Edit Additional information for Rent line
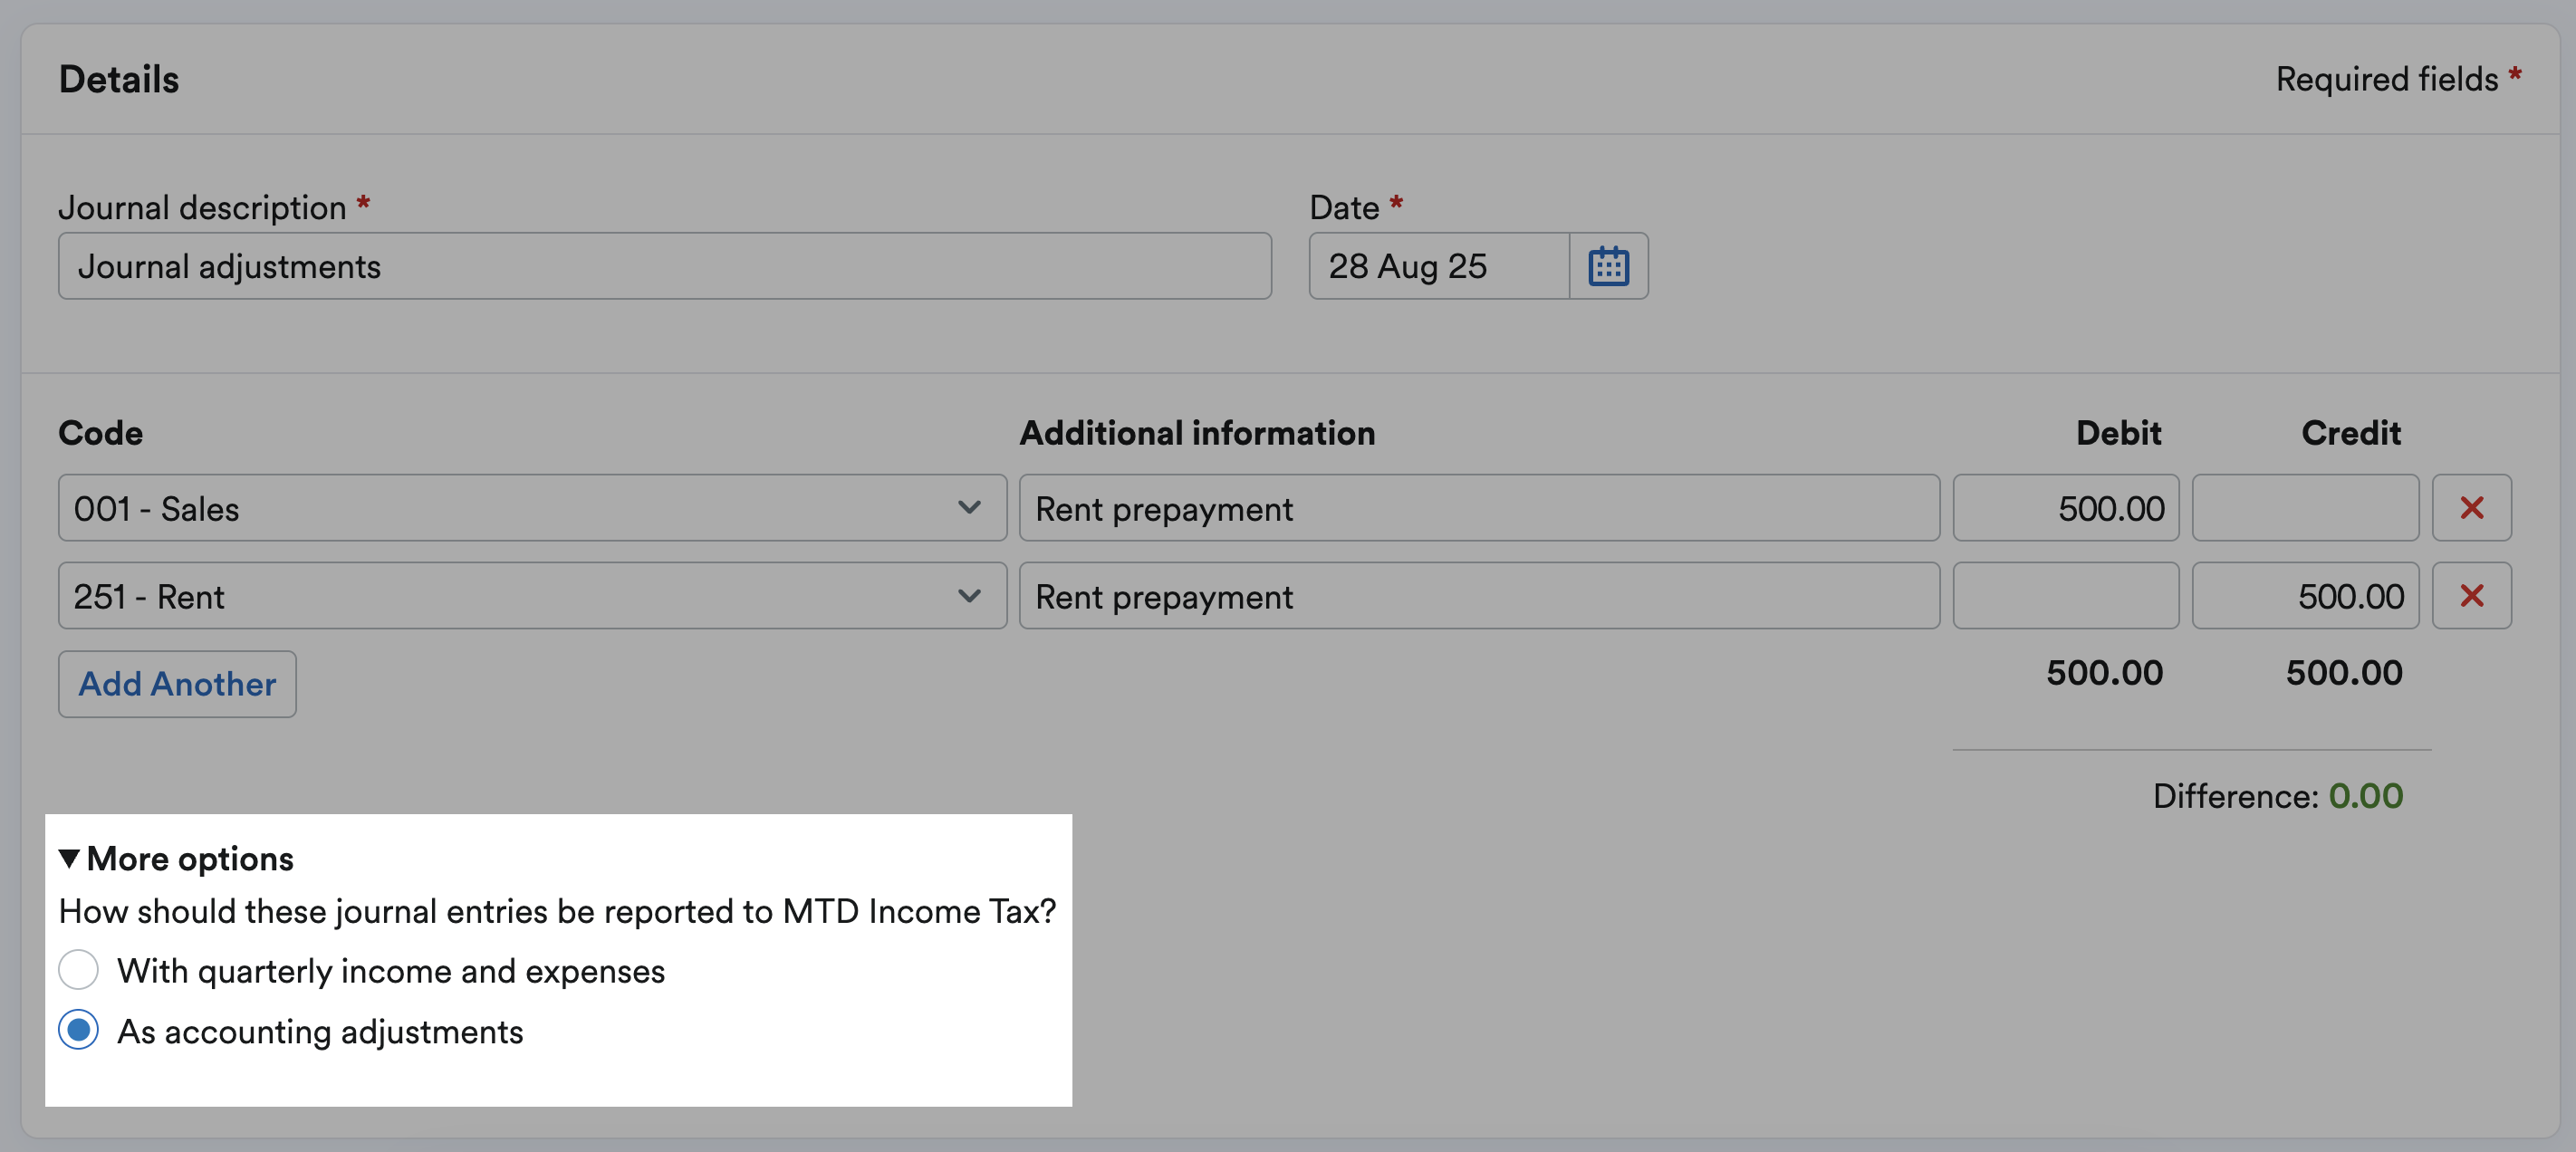Viewport: 2576px width, 1152px height. 1479,596
